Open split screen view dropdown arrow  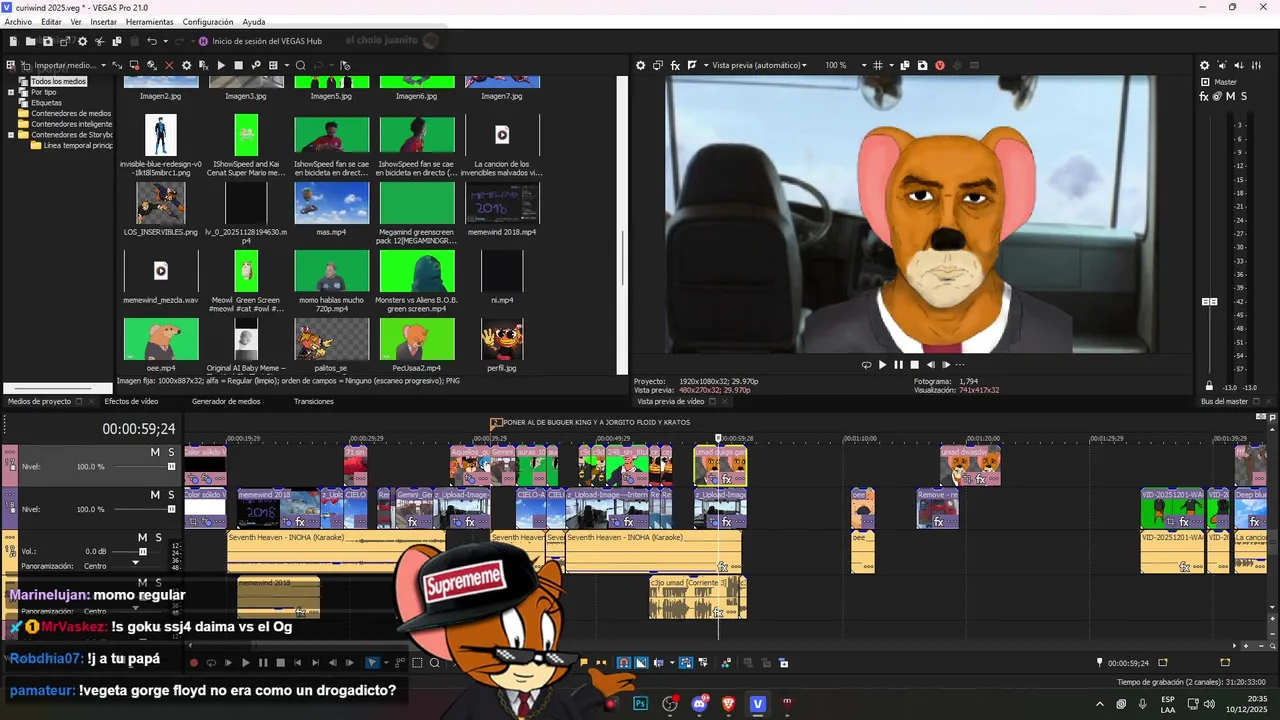705,65
